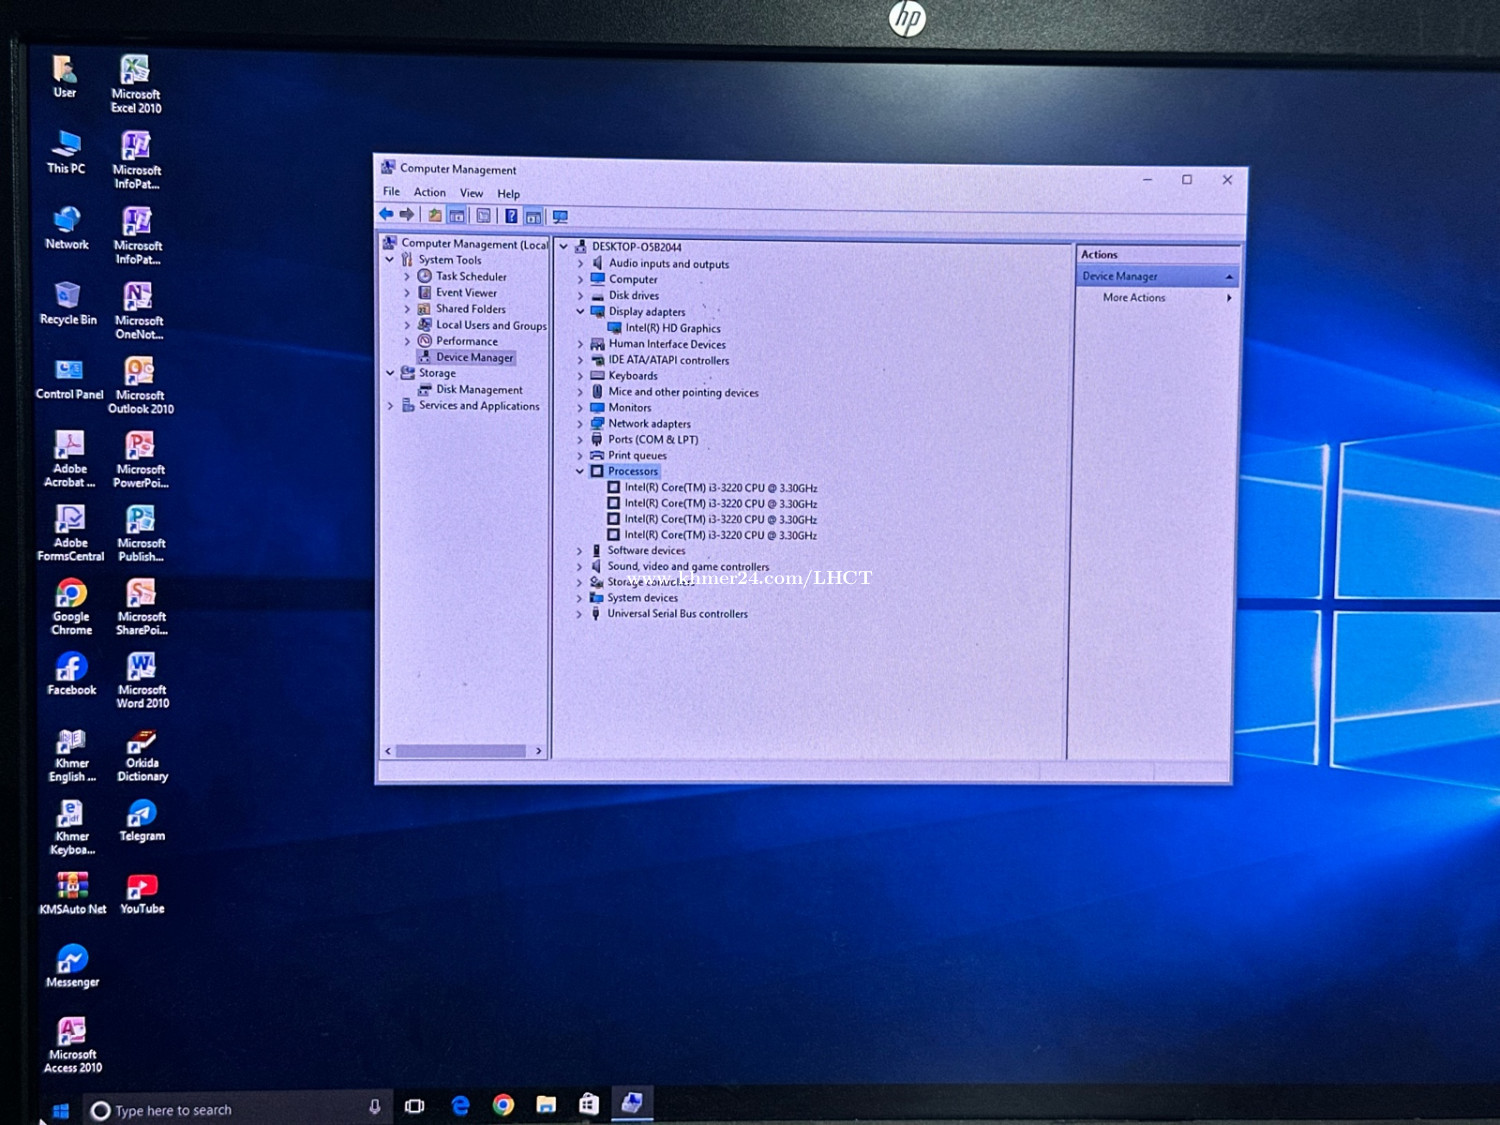Select the Monitors device category
Viewport: 1500px width, 1125px height.
coord(629,408)
